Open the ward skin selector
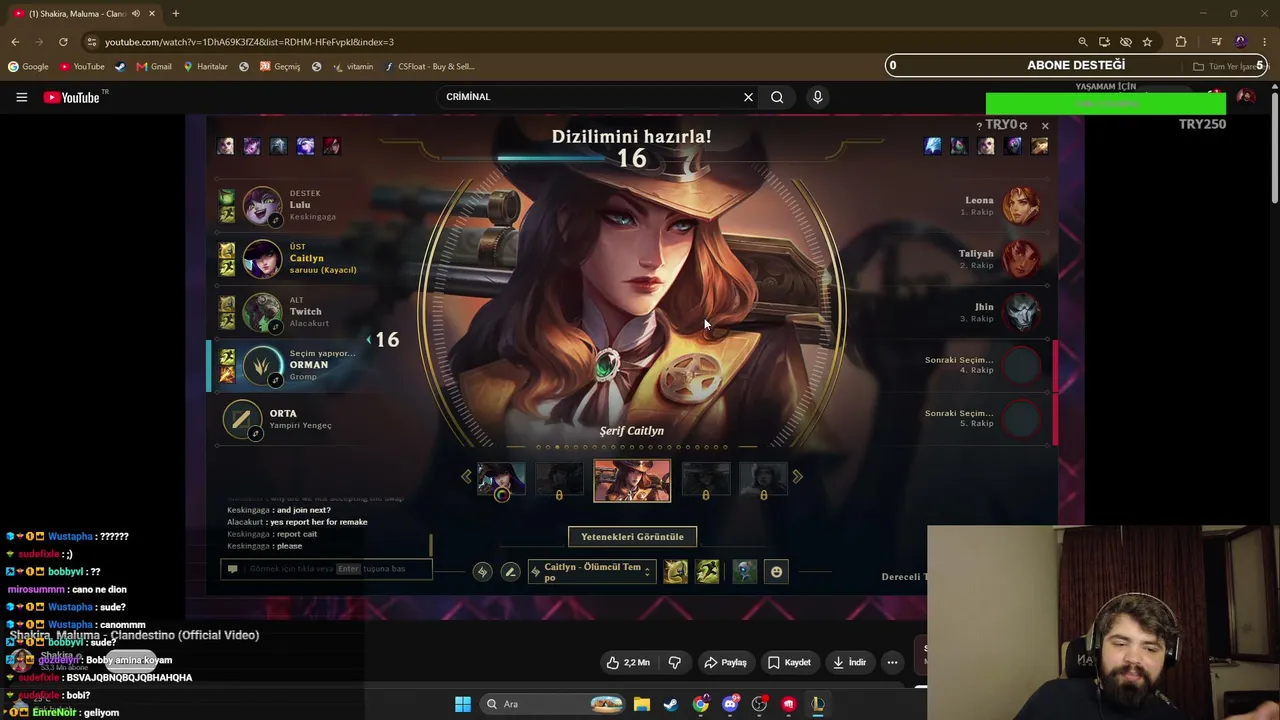1280x720 pixels. 745,572
